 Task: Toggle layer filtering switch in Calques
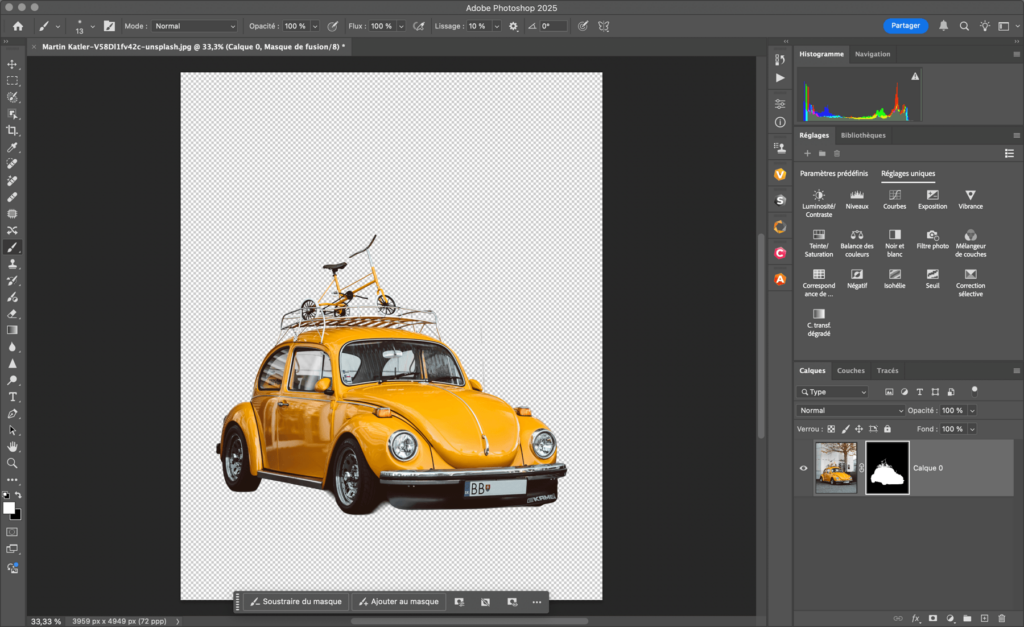tap(974, 391)
